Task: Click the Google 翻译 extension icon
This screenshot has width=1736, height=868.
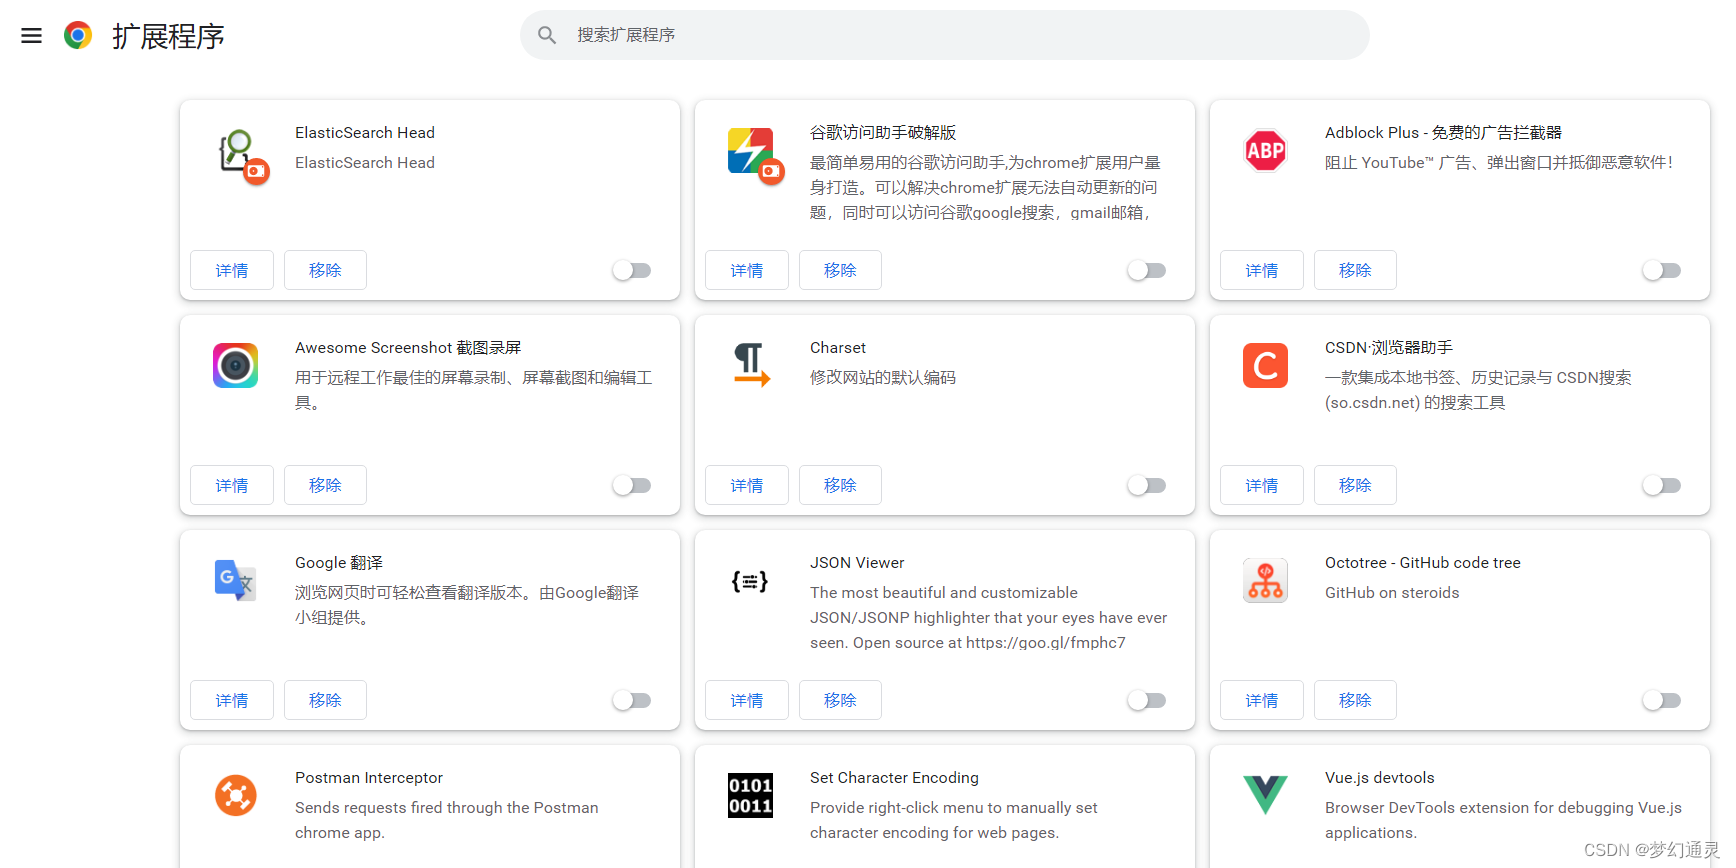Action: tap(236, 580)
